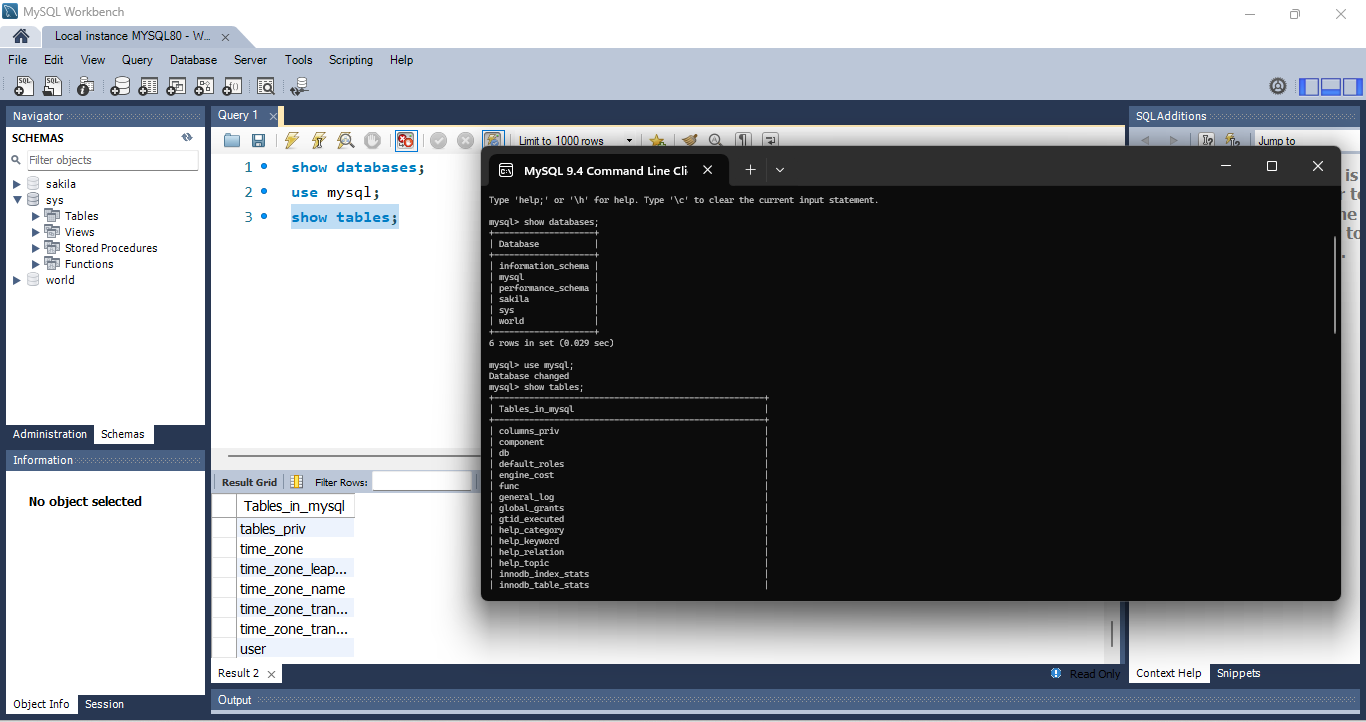Stop the query being executed
Screen dimensions: 1366x722
coord(372,141)
